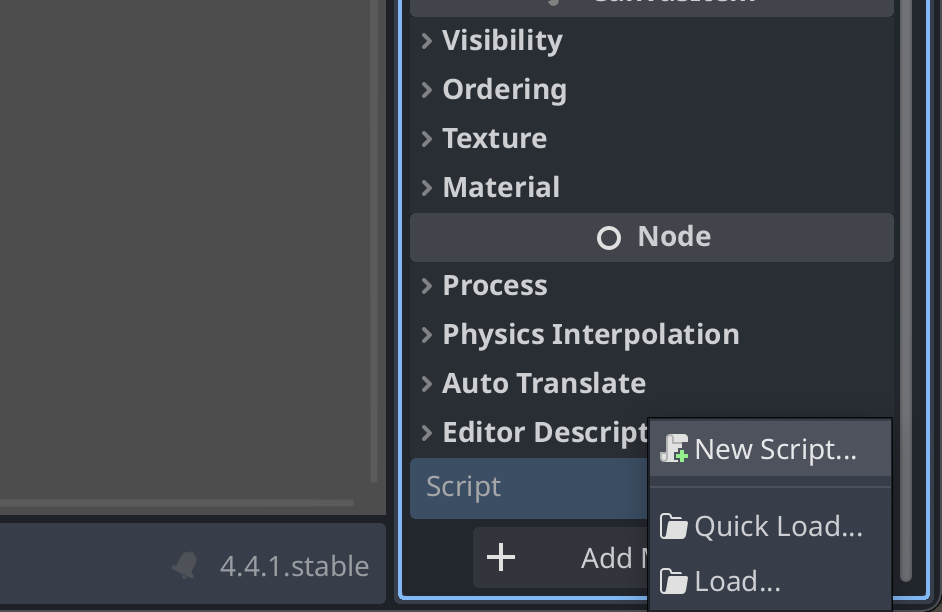
Task: Click the viewport vertical scrollbar
Action: 374,241
